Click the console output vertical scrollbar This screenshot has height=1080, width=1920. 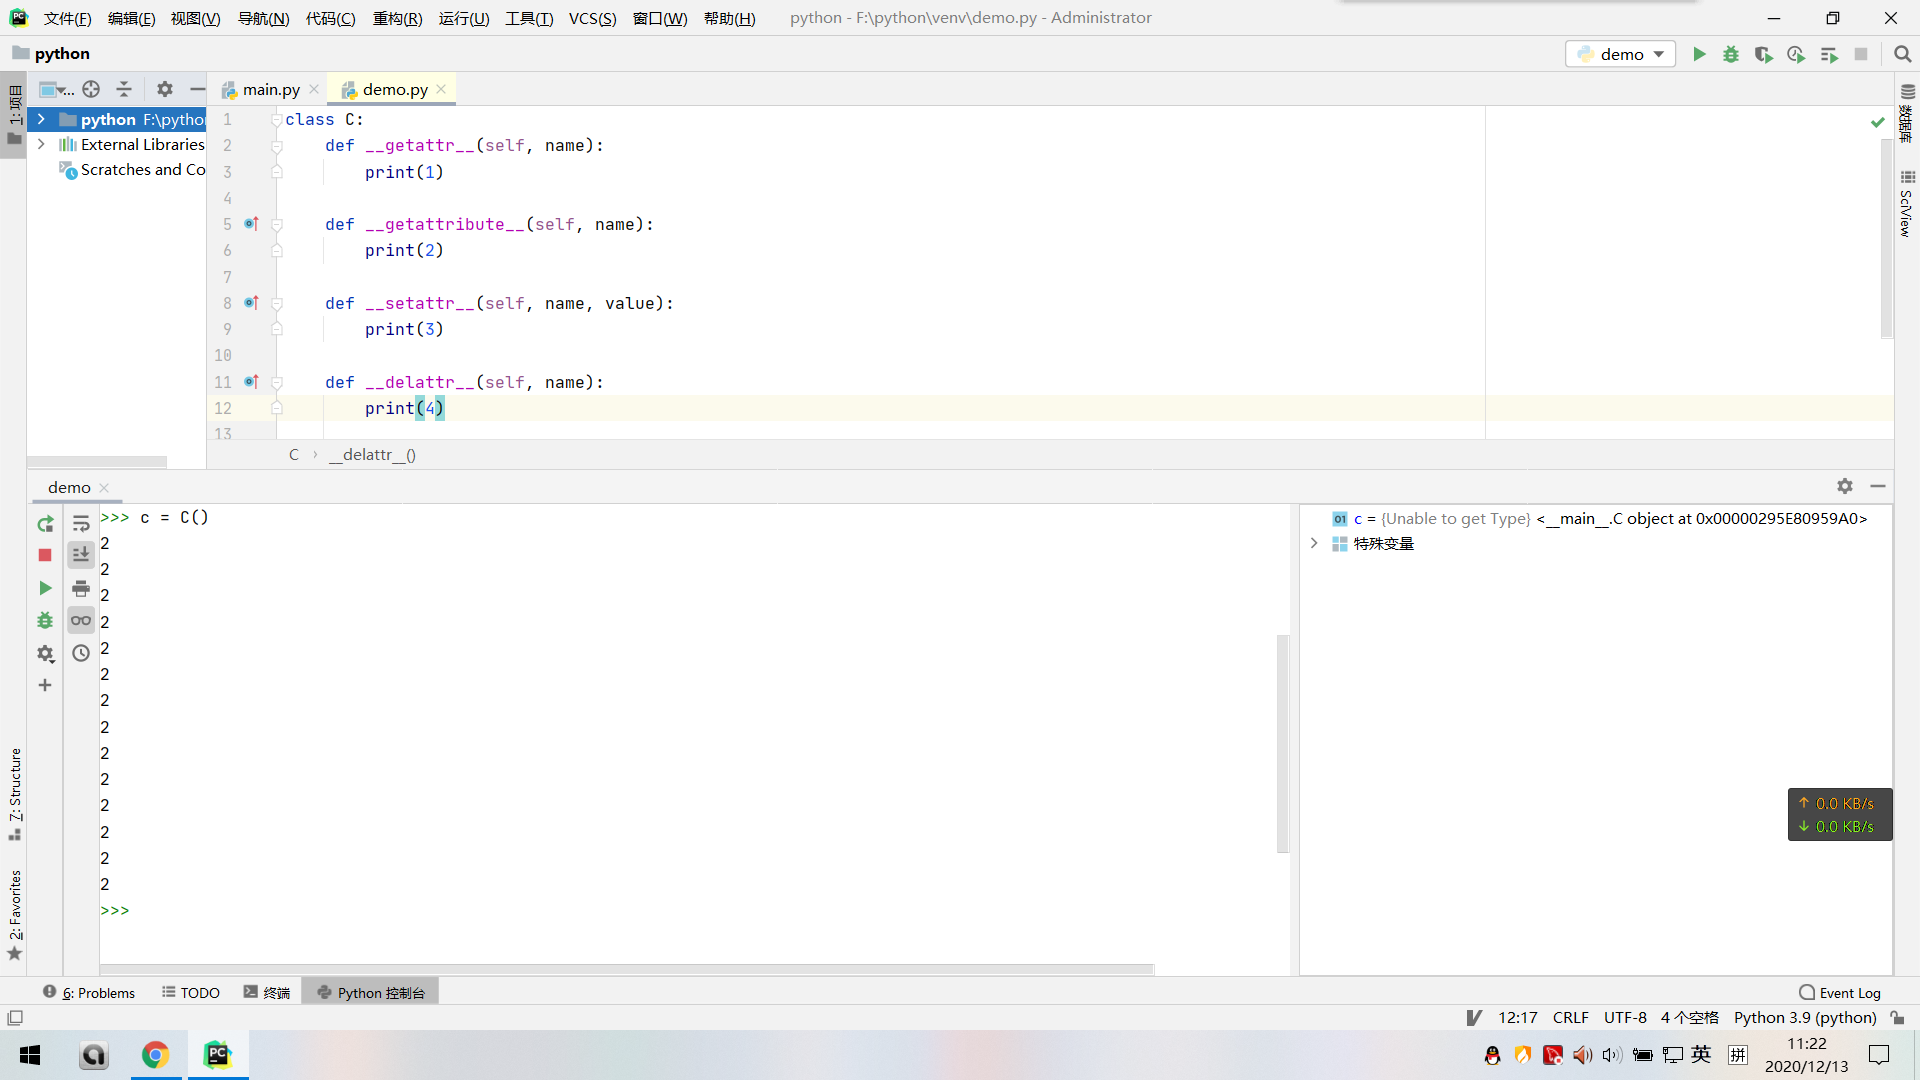tap(1283, 743)
